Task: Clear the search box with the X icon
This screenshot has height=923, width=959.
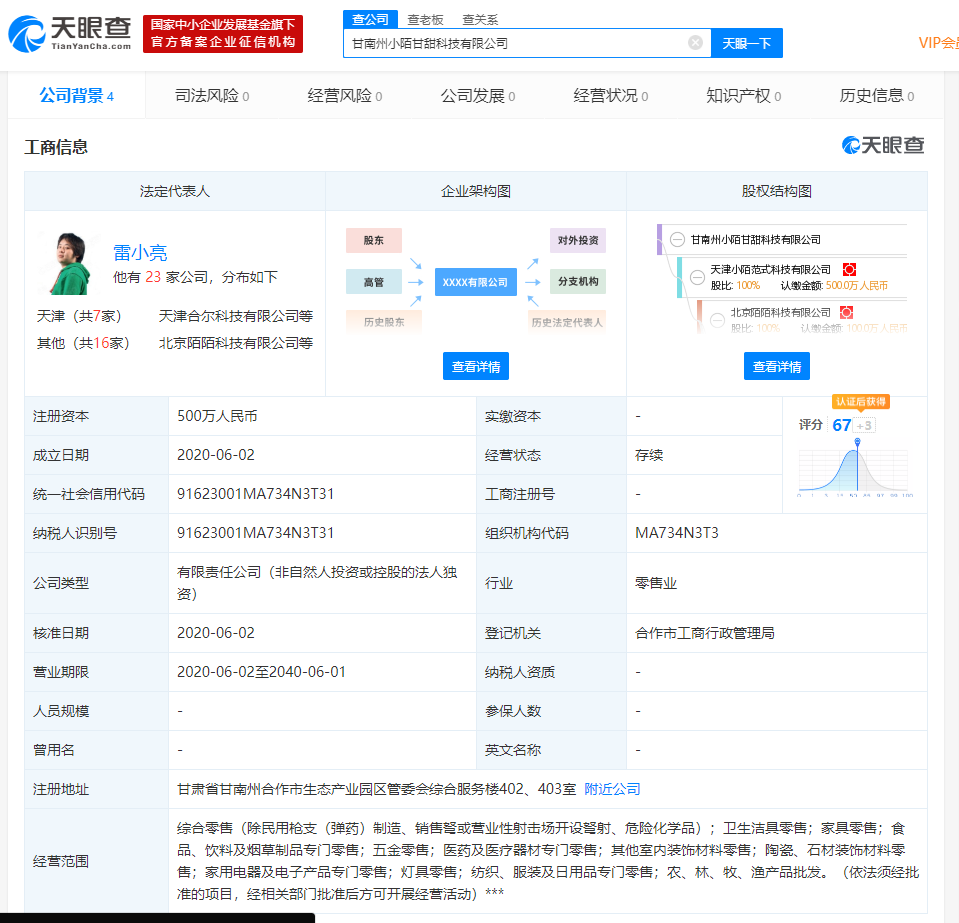Action: tap(695, 42)
